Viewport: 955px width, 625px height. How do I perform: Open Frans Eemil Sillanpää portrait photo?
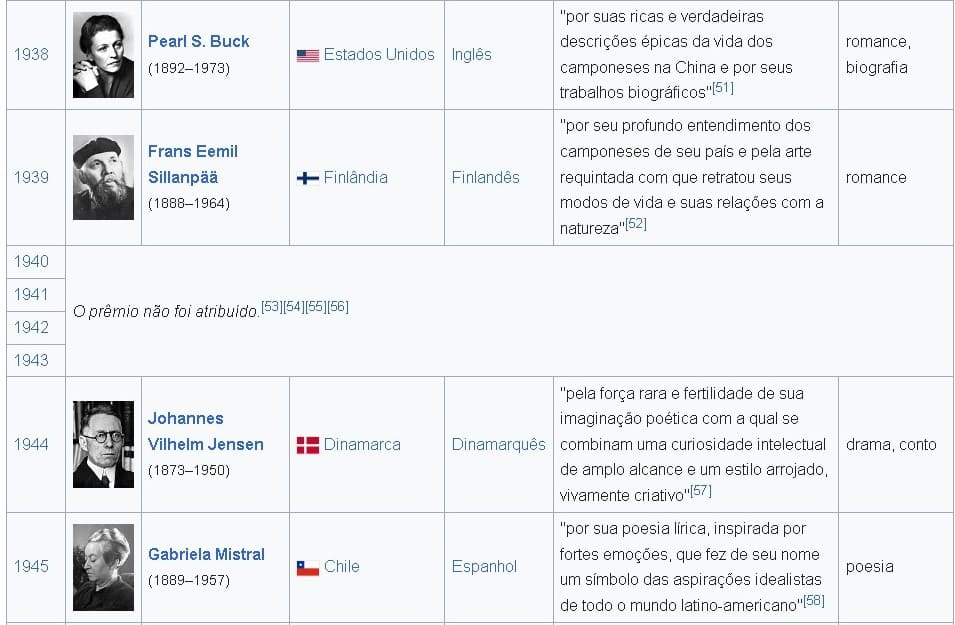[x=103, y=178]
